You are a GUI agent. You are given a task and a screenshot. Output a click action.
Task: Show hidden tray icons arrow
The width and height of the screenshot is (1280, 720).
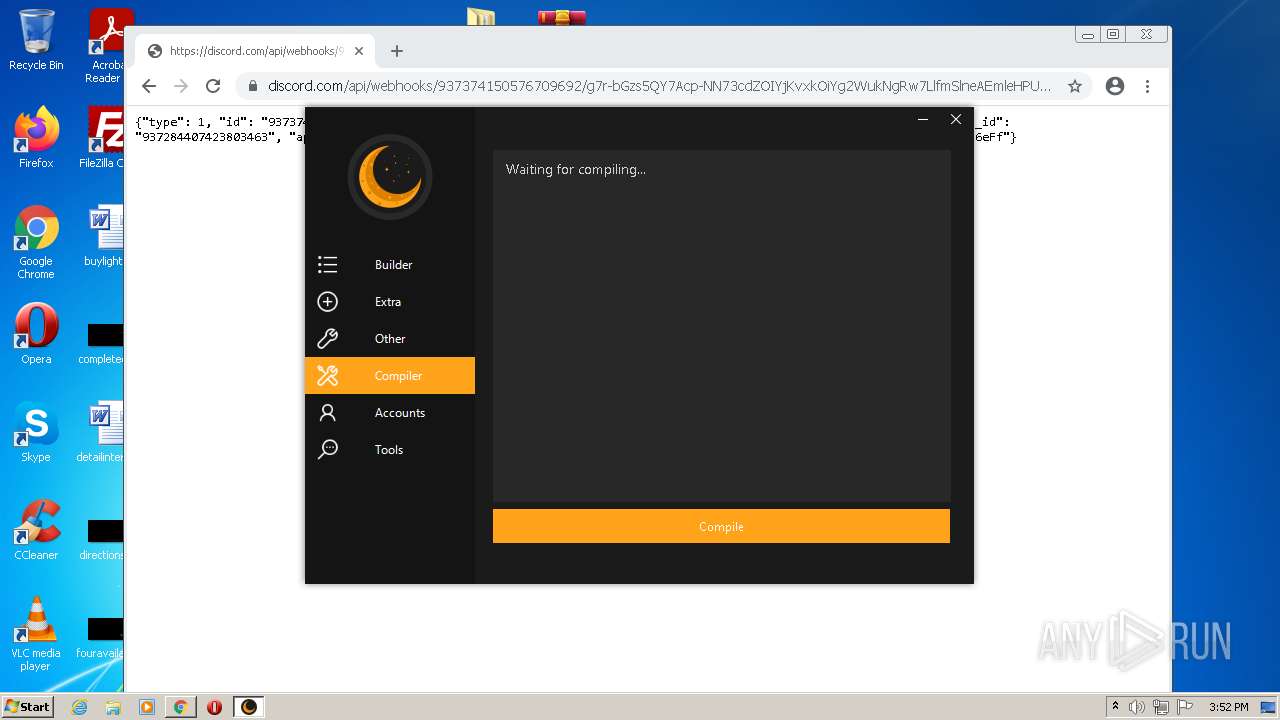[1115, 707]
